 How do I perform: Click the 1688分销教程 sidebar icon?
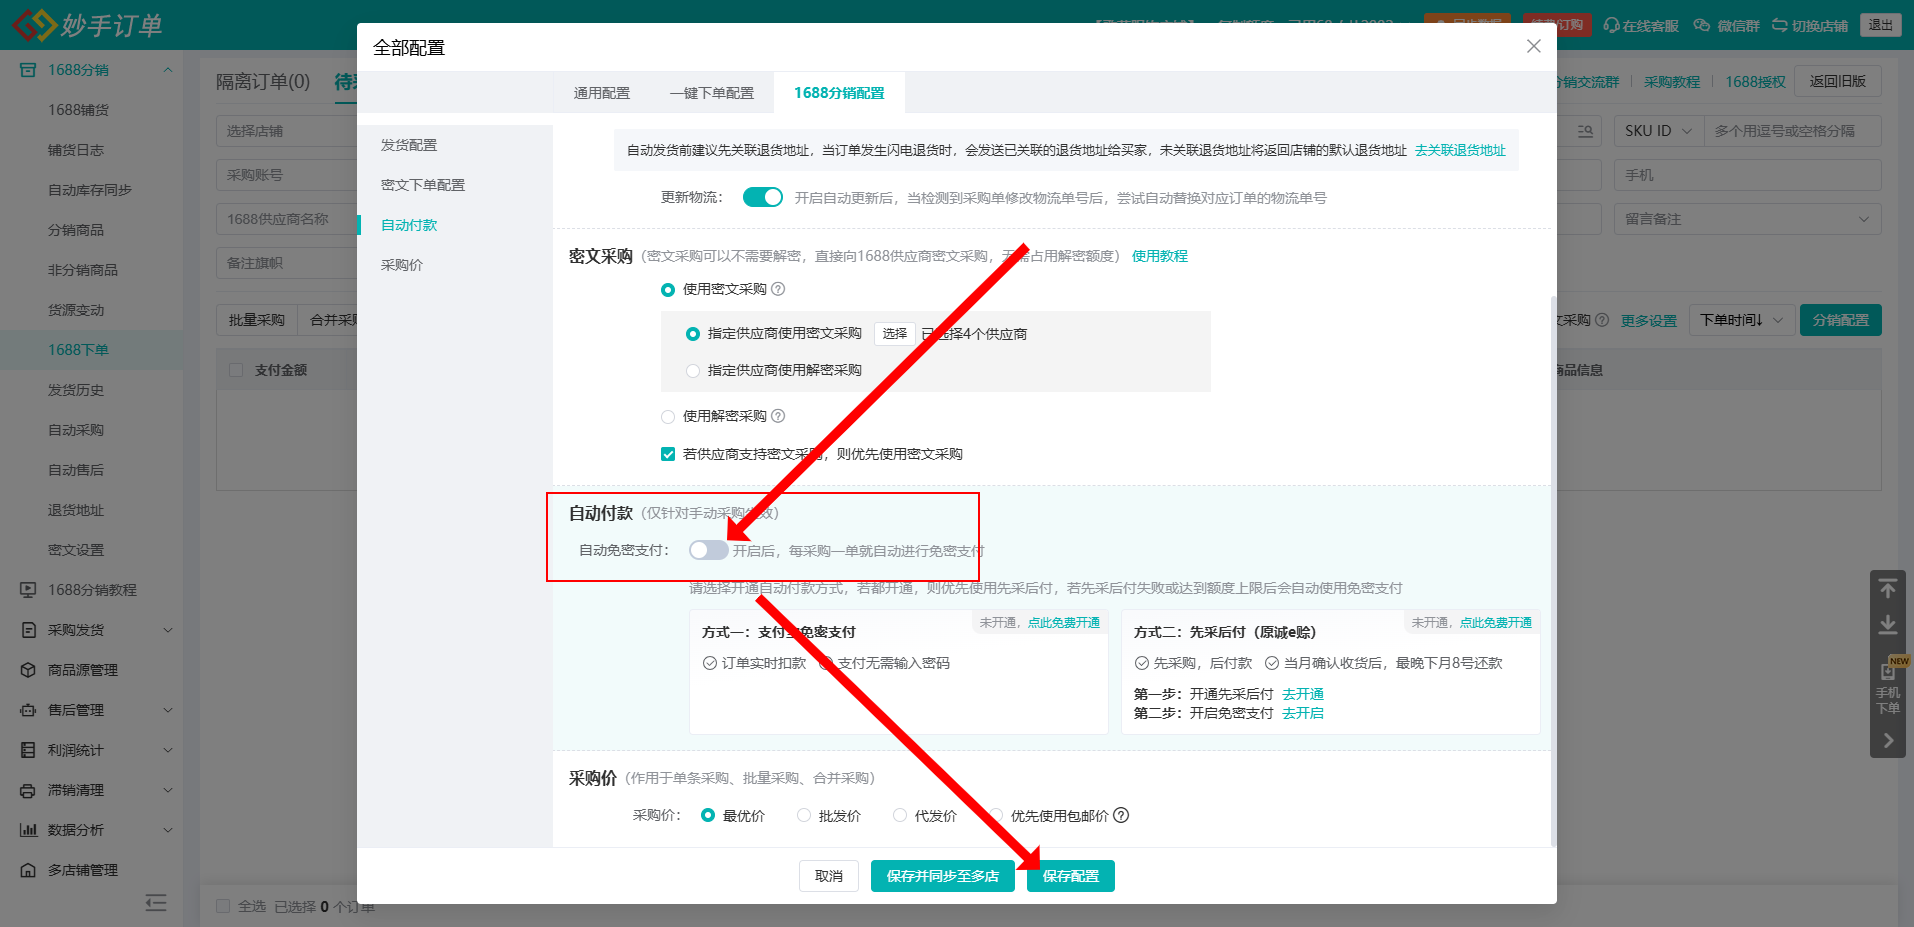click(28, 590)
